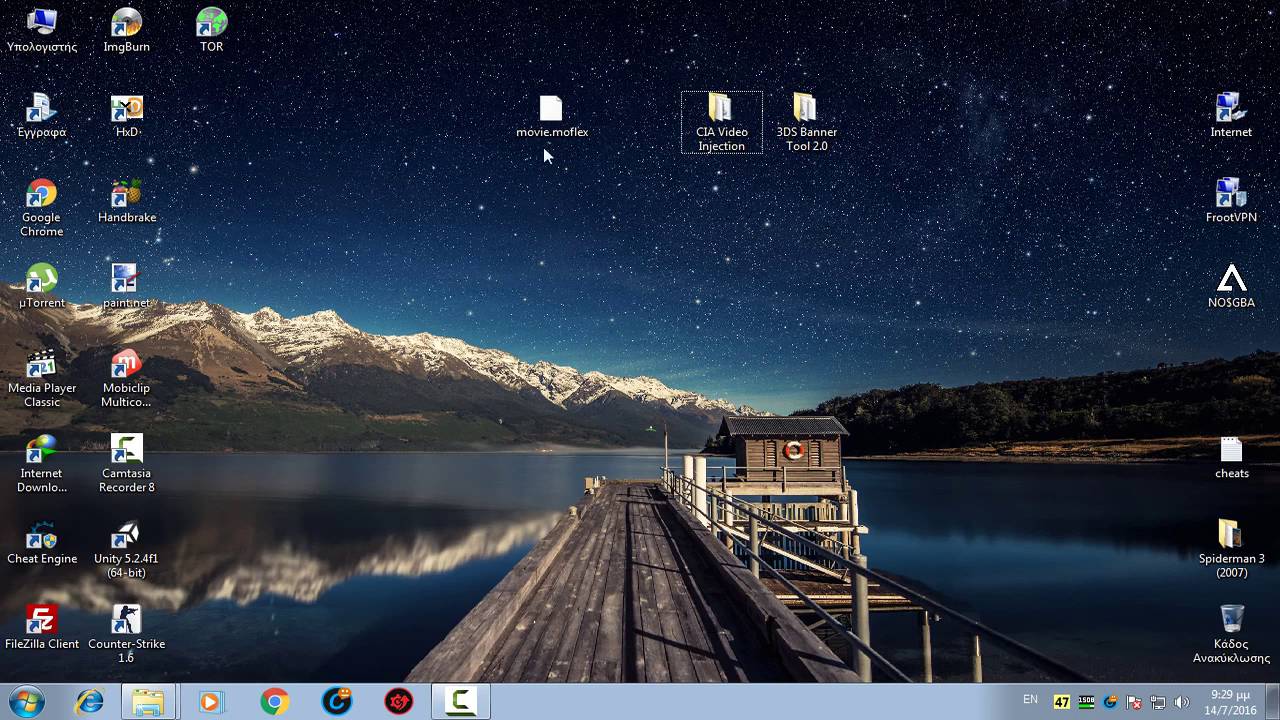Open Windows Media Player from the taskbar
Viewport: 1280px width, 720px height.
(211, 702)
